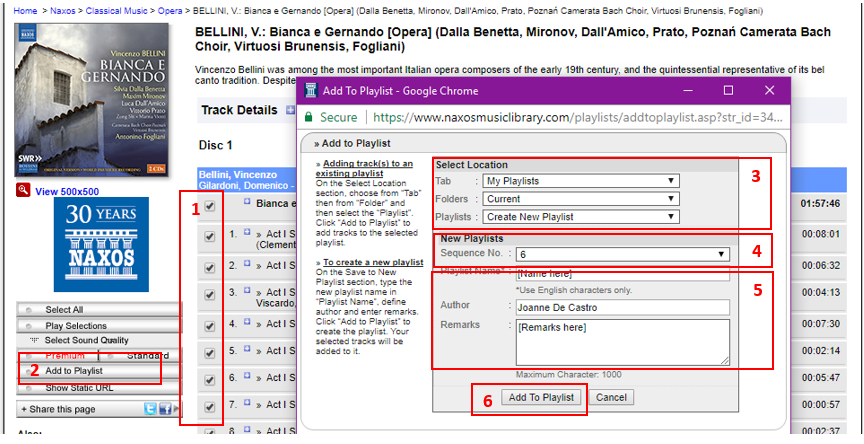This screenshot has width=864, height=444.
Task: Maximize the Add To Playlist Chrome window
Action: (x=728, y=90)
